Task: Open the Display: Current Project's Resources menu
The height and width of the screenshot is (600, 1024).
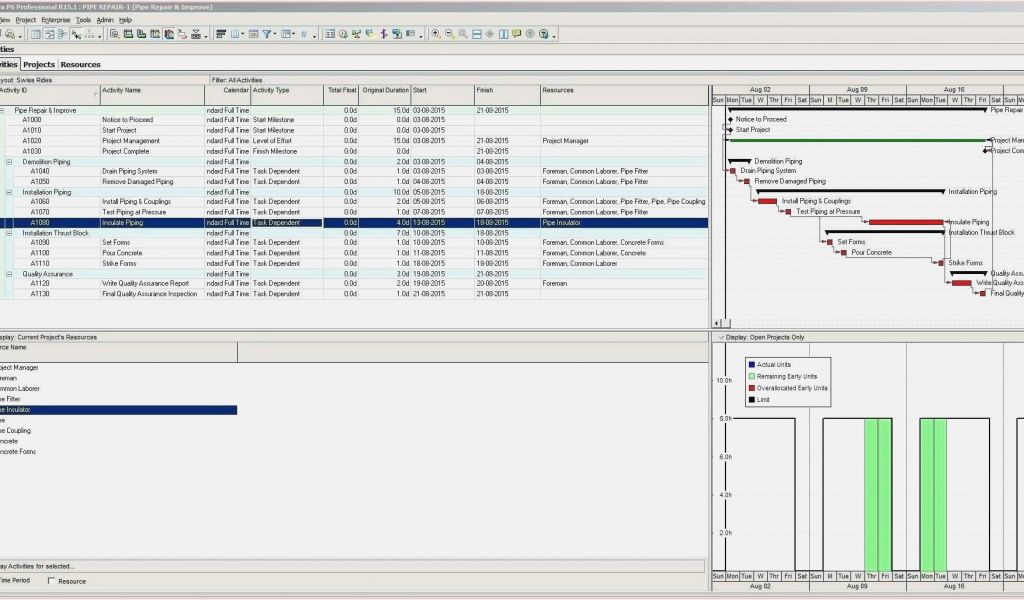Action: pos(48,337)
